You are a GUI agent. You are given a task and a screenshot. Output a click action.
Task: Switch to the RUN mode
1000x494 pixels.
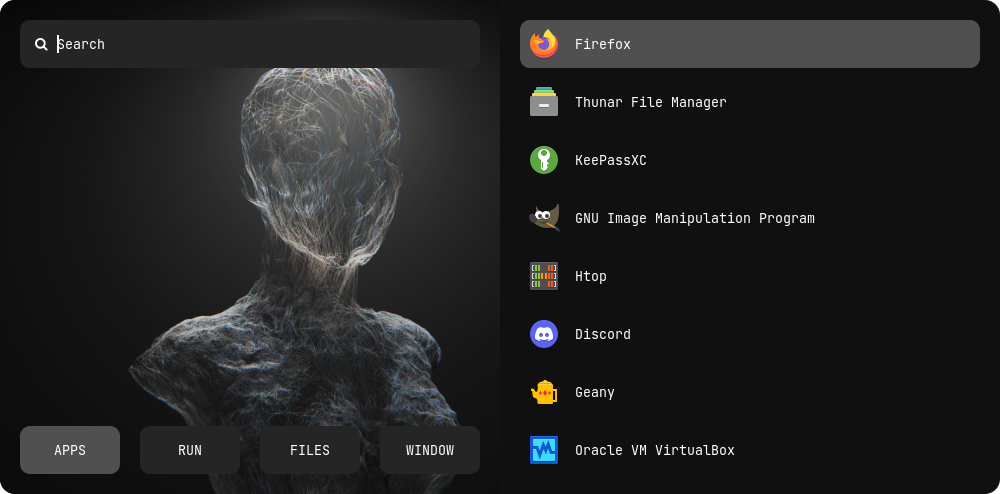tap(190, 450)
